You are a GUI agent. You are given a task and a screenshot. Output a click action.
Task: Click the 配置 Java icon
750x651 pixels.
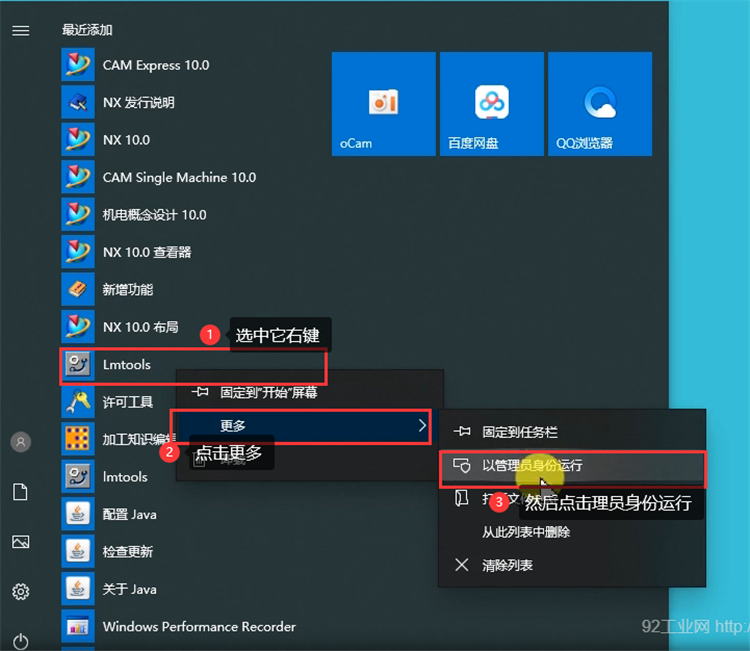click(77, 514)
